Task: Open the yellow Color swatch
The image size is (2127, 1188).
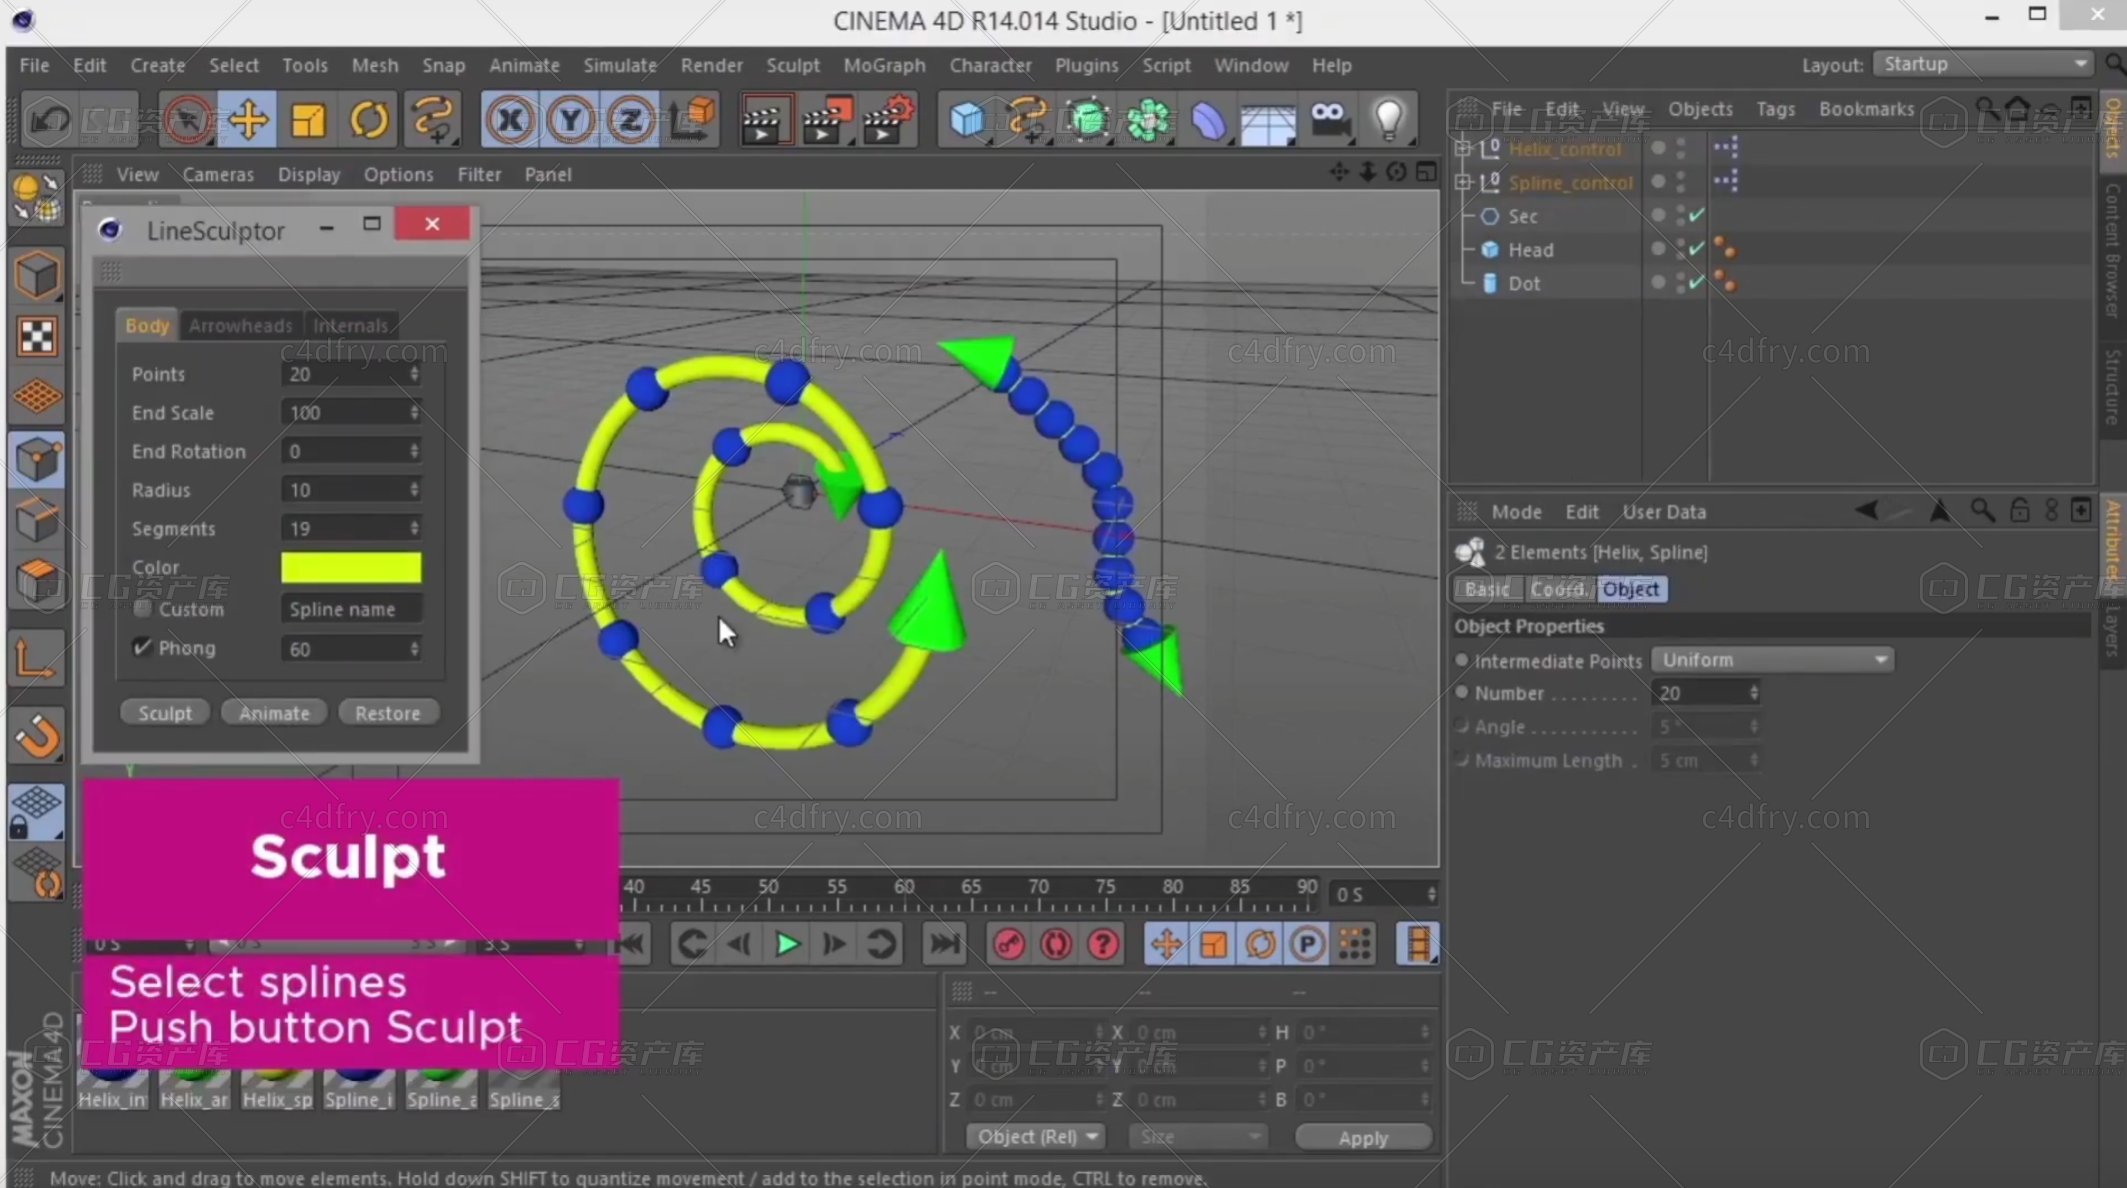Action: (351, 567)
